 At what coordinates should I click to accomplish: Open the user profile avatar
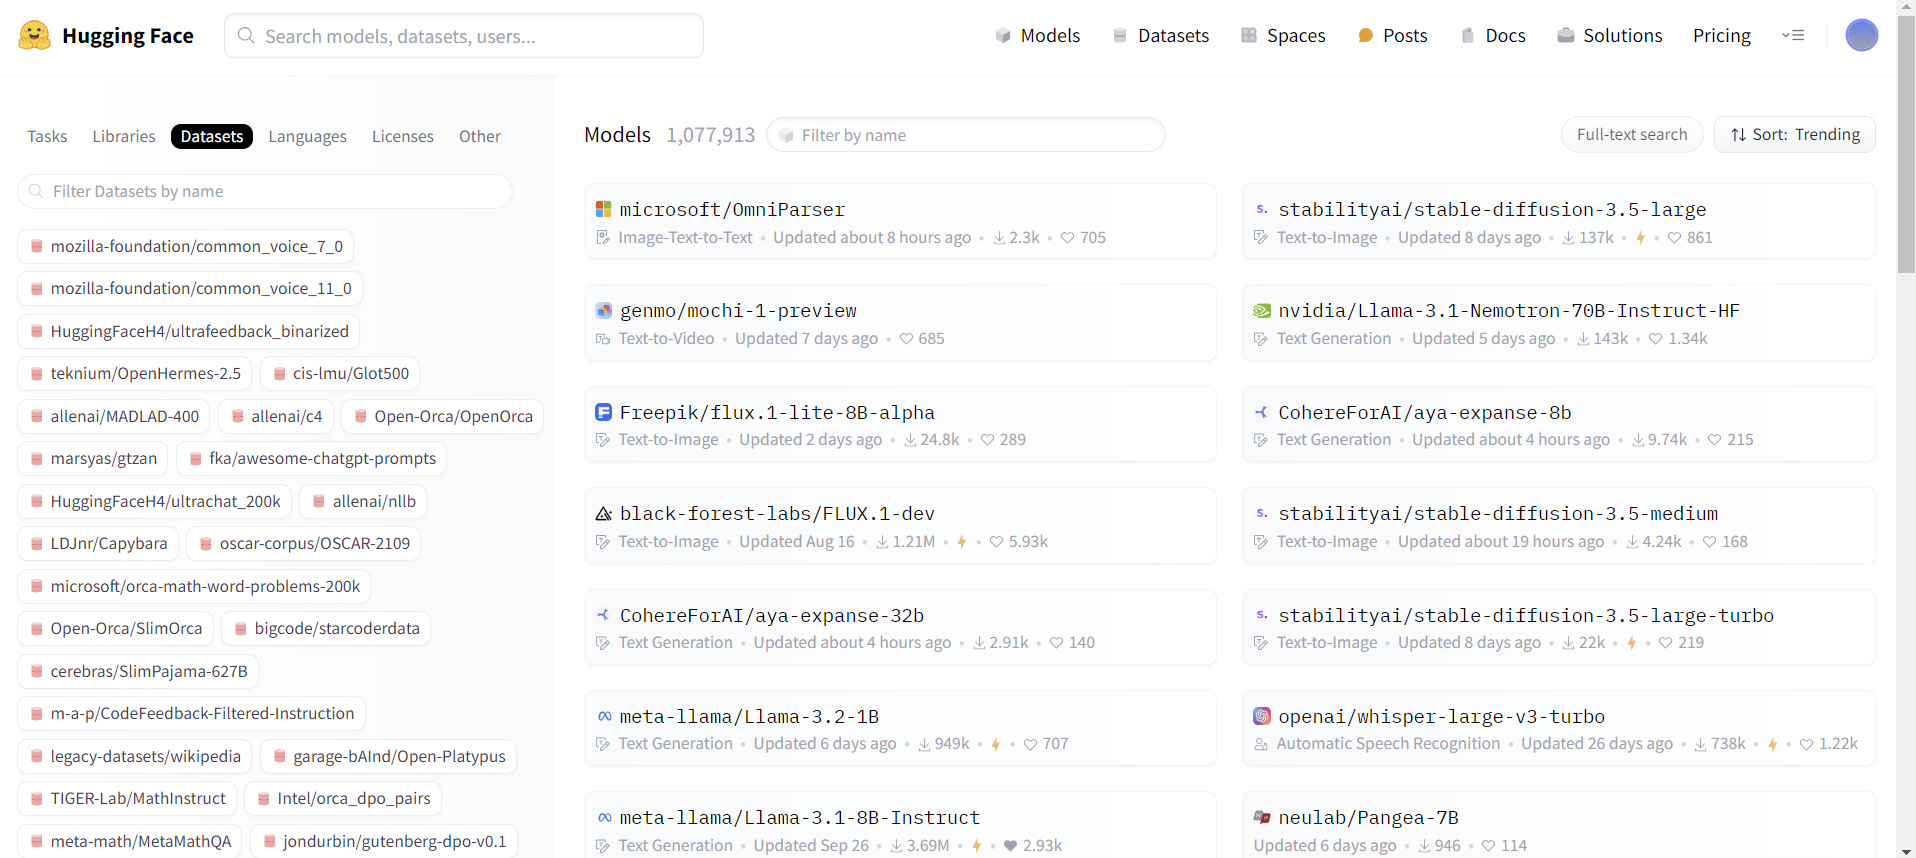click(1861, 35)
